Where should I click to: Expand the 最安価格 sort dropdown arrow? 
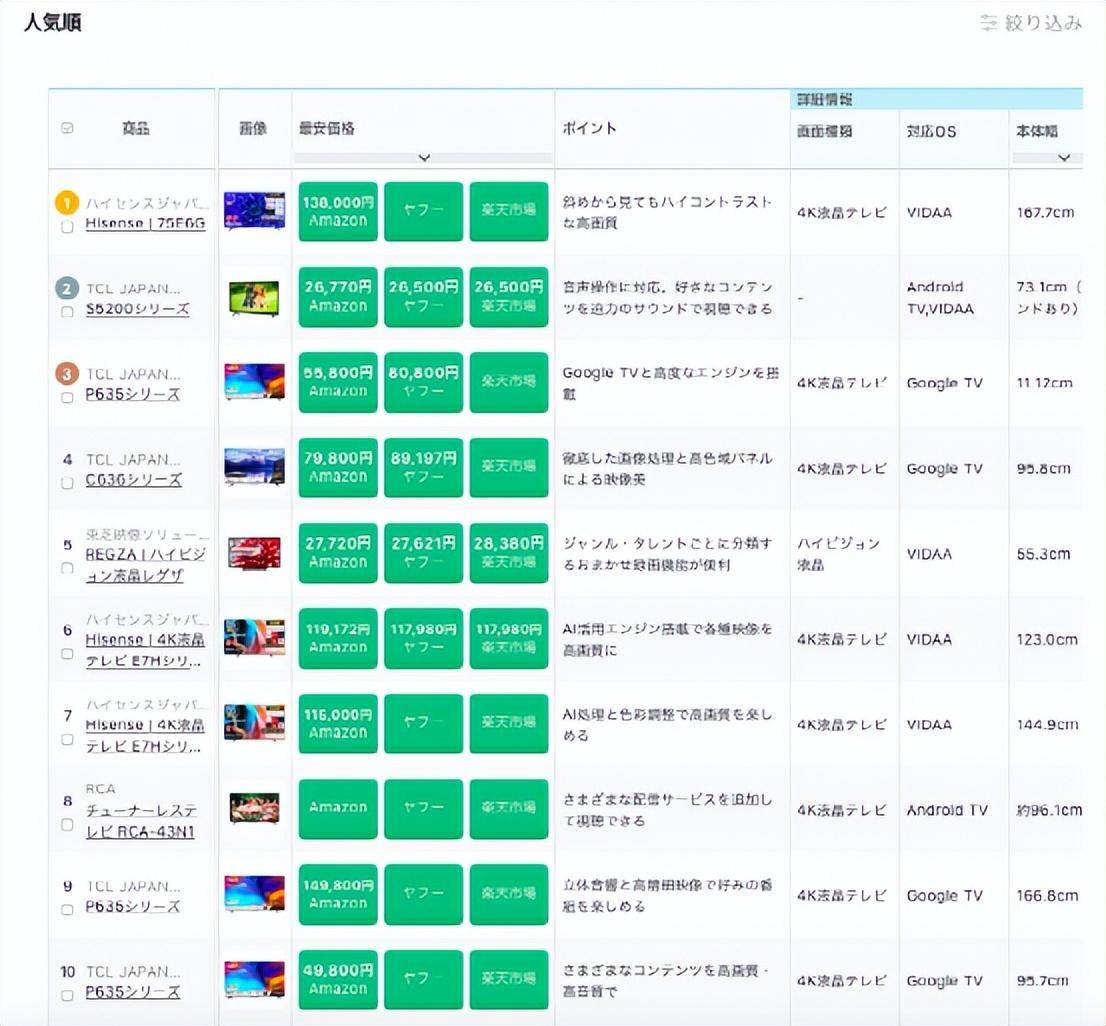click(x=423, y=158)
